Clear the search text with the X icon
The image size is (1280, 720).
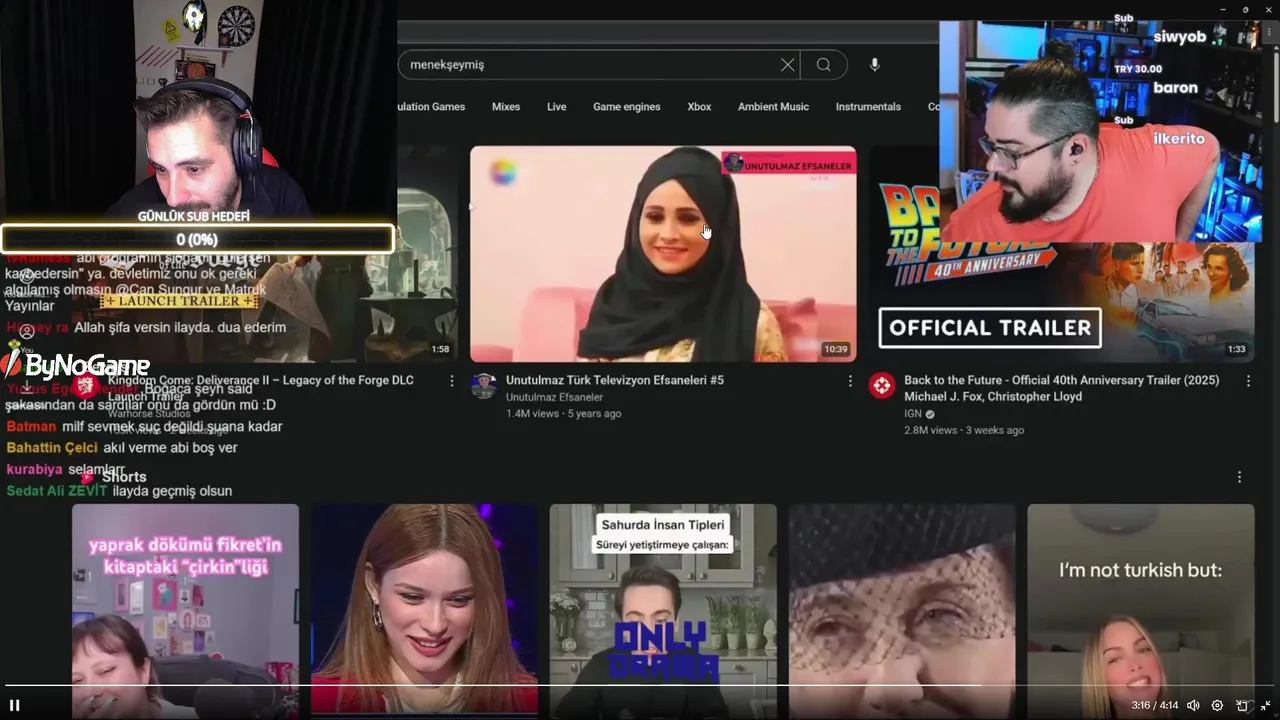click(788, 65)
